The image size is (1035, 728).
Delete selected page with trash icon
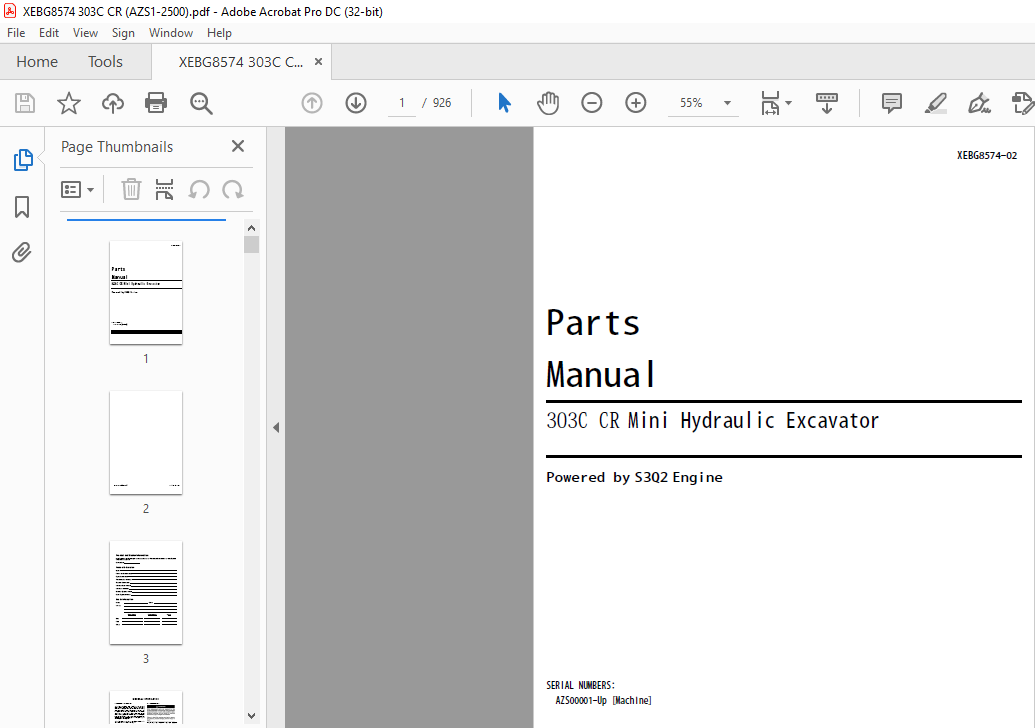(x=131, y=189)
